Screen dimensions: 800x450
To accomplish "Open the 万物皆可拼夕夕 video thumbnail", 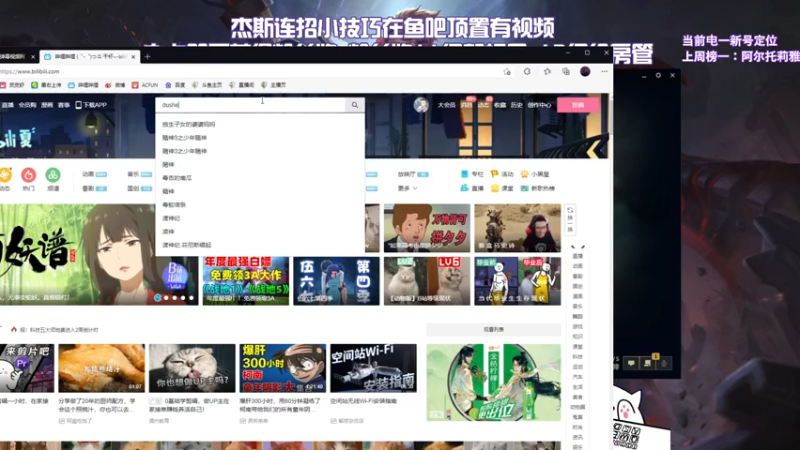I will (x=427, y=228).
